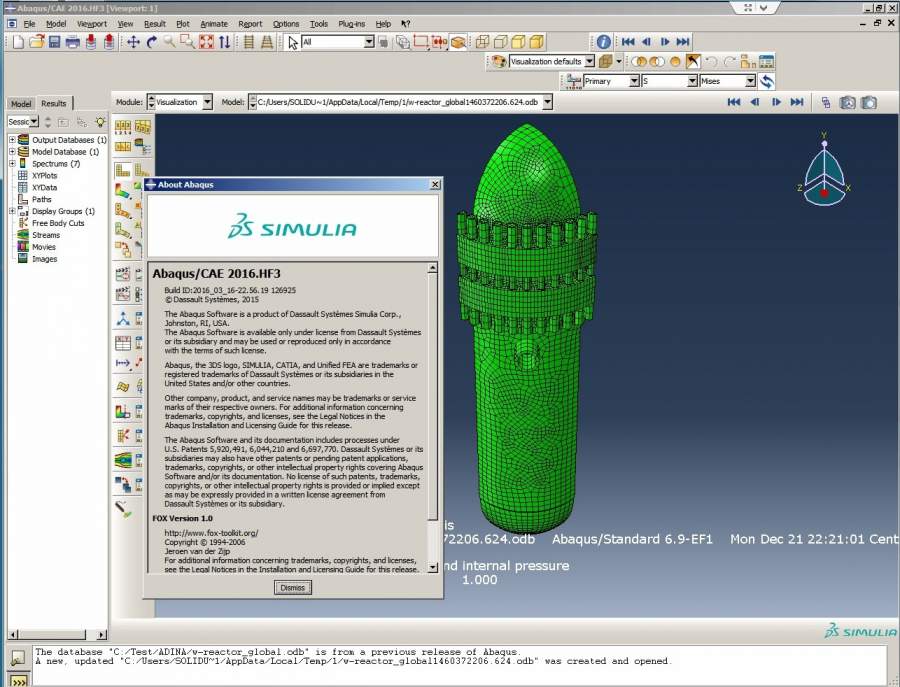The width and height of the screenshot is (900, 687).
Task: Toggle hidden render style
Action: pos(501,42)
